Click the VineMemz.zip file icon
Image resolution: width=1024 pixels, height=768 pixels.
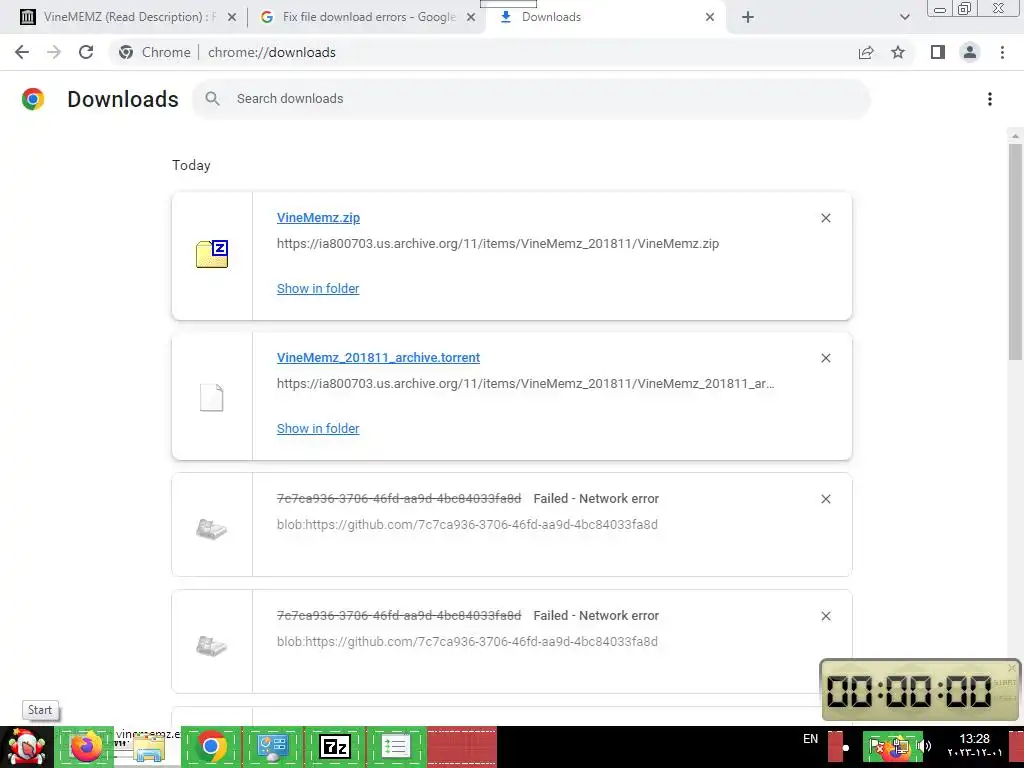[x=212, y=254]
